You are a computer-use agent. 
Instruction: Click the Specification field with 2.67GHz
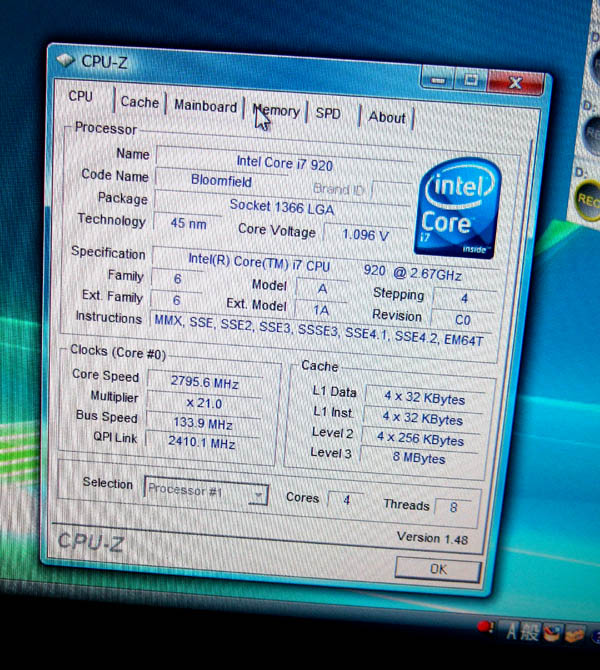coord(325,267)
